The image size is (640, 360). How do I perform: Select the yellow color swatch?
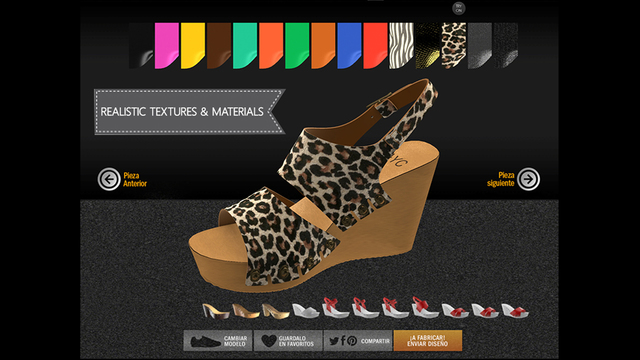(193, 46)
